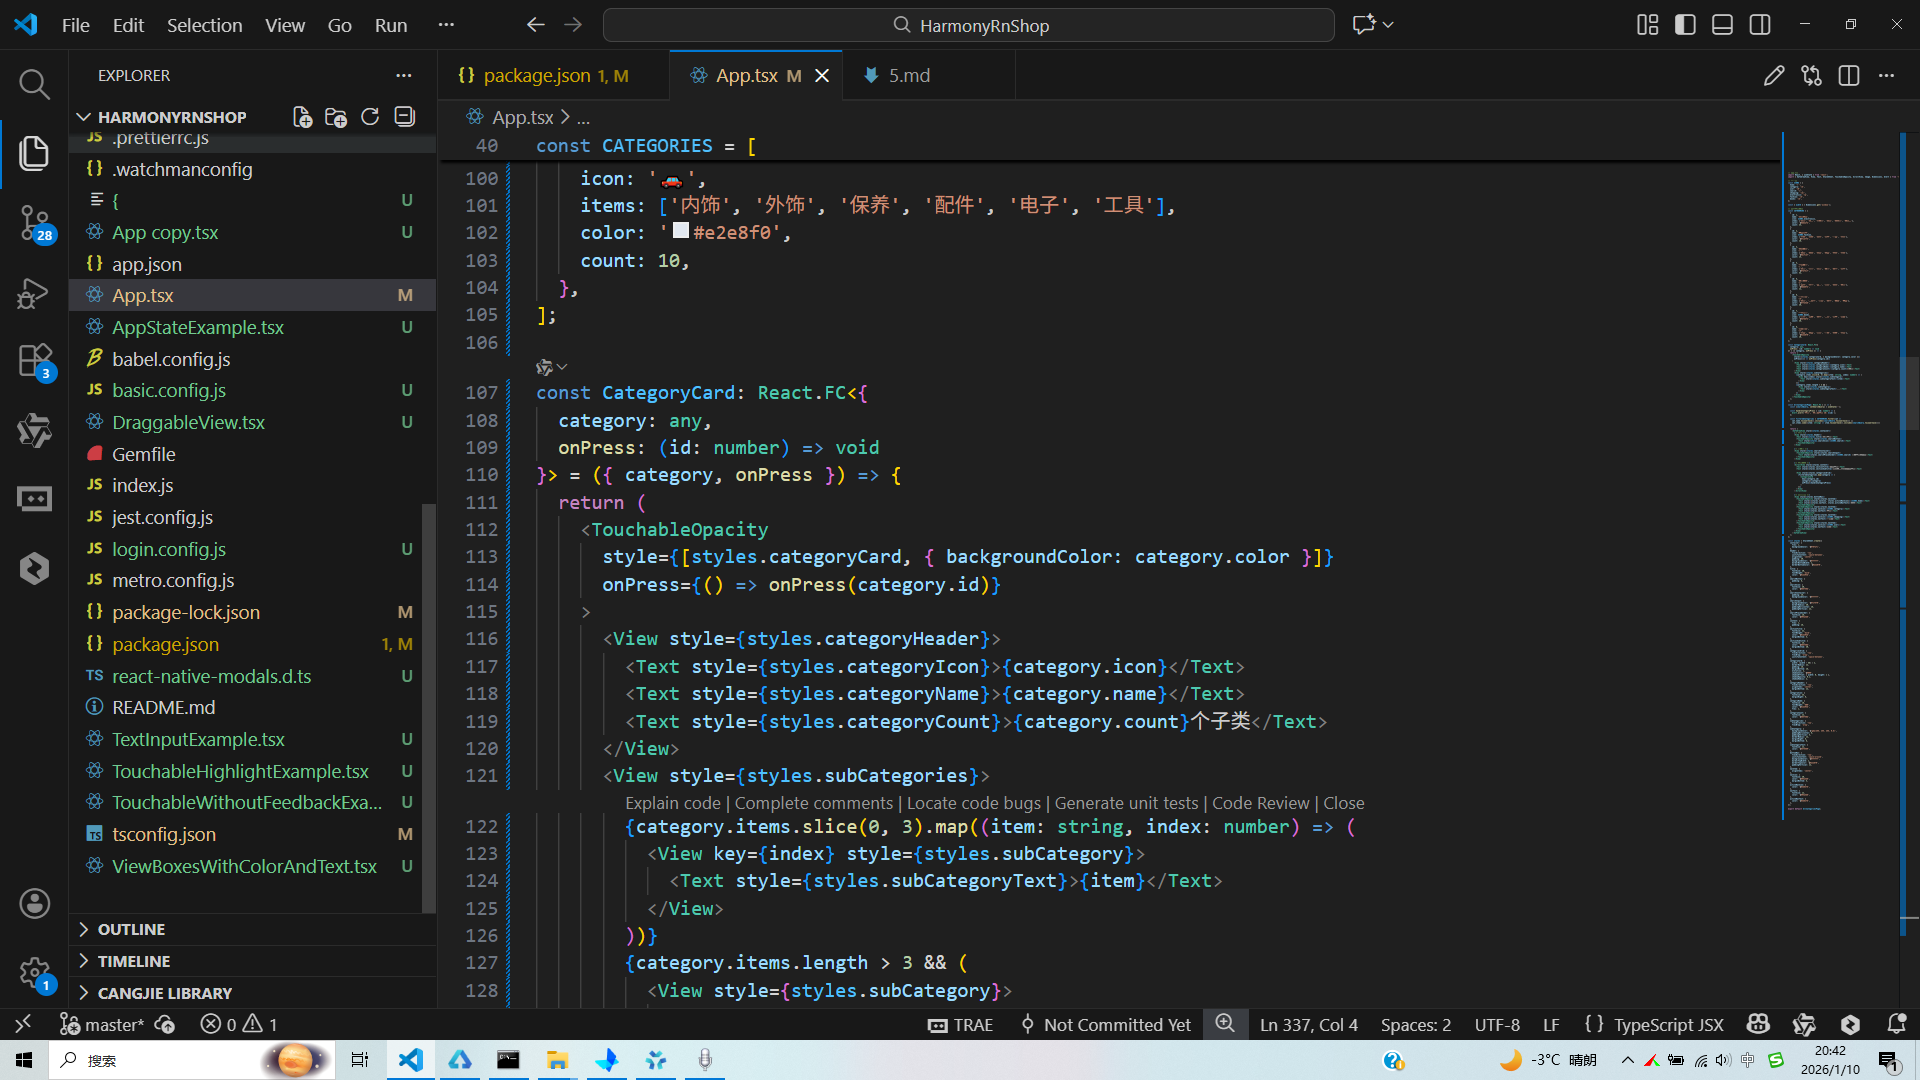Screen dimensions: 1920x1080
Task: Click the Generate unit tests code lens
Action: 1126,803
